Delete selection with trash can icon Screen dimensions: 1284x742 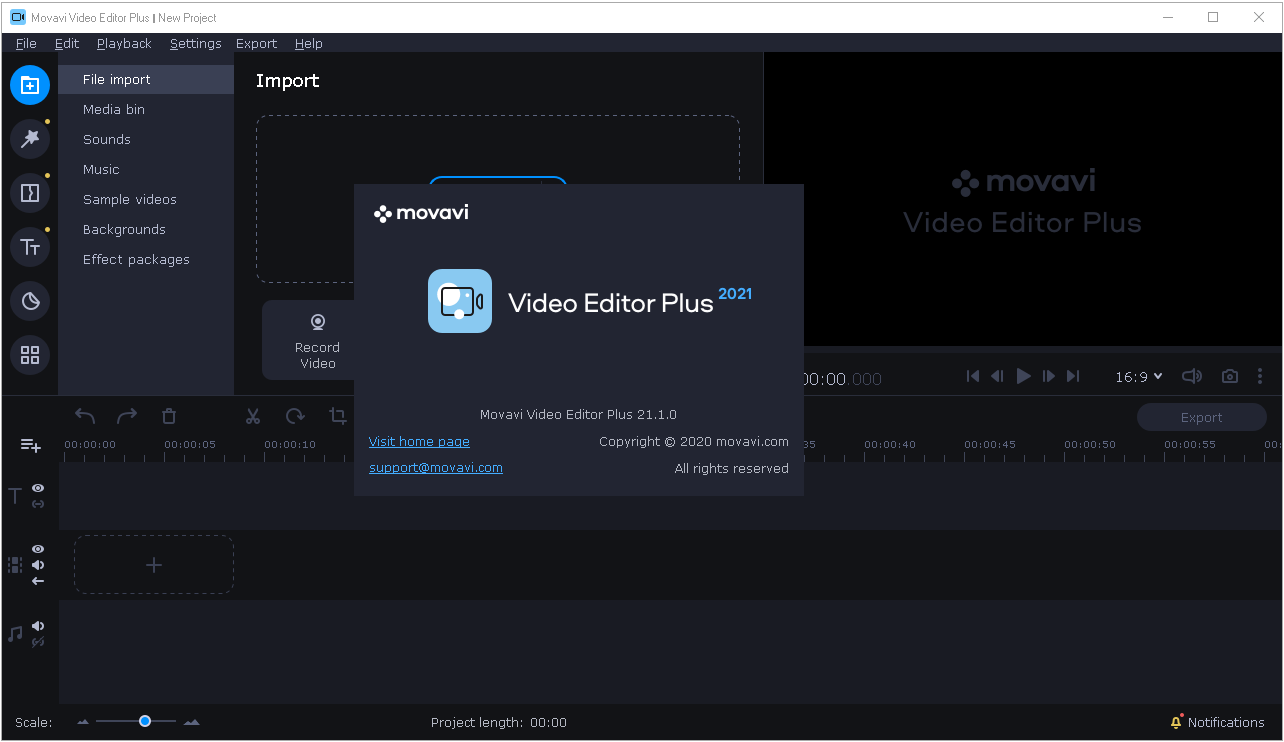click(169, 417)
